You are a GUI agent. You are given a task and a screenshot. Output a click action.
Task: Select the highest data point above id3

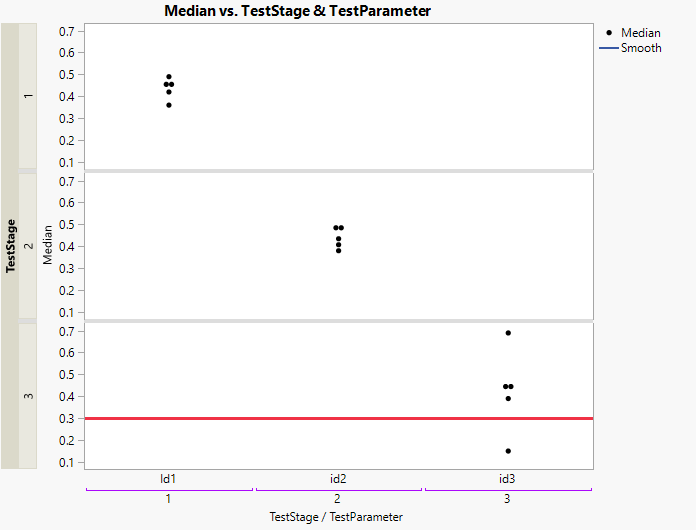pos(508,333)
